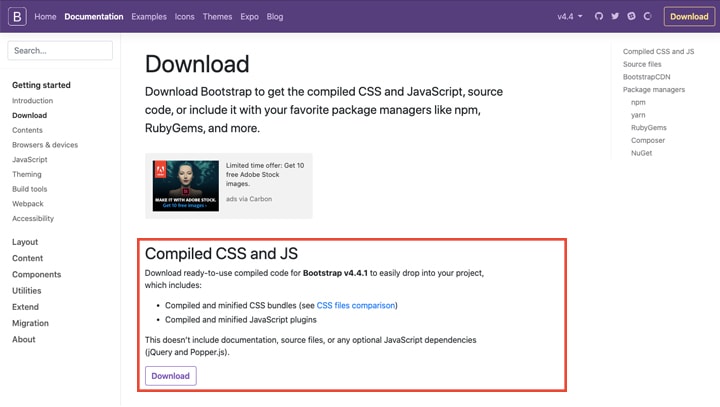This screenshot has width=720, height=407.
Task: Open Contents in sidebar
Action: tap(27, 130)
